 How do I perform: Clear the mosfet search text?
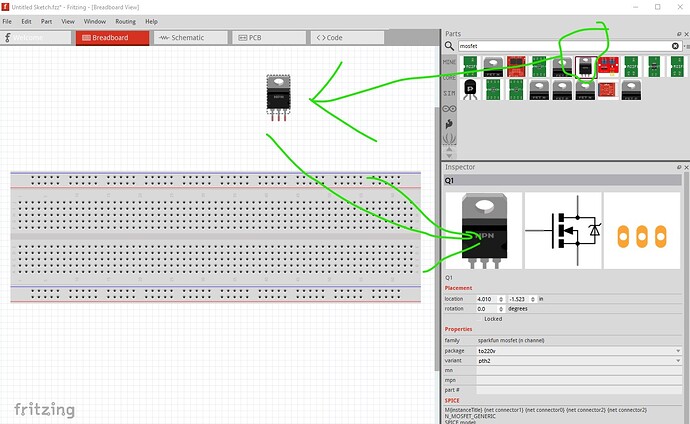click(x=675, y=46)
